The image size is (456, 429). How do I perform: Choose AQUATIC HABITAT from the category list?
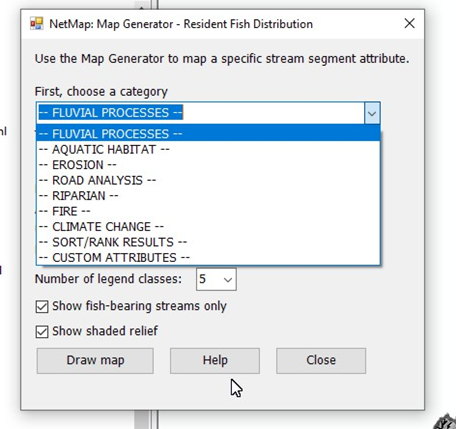click(208, 149)
